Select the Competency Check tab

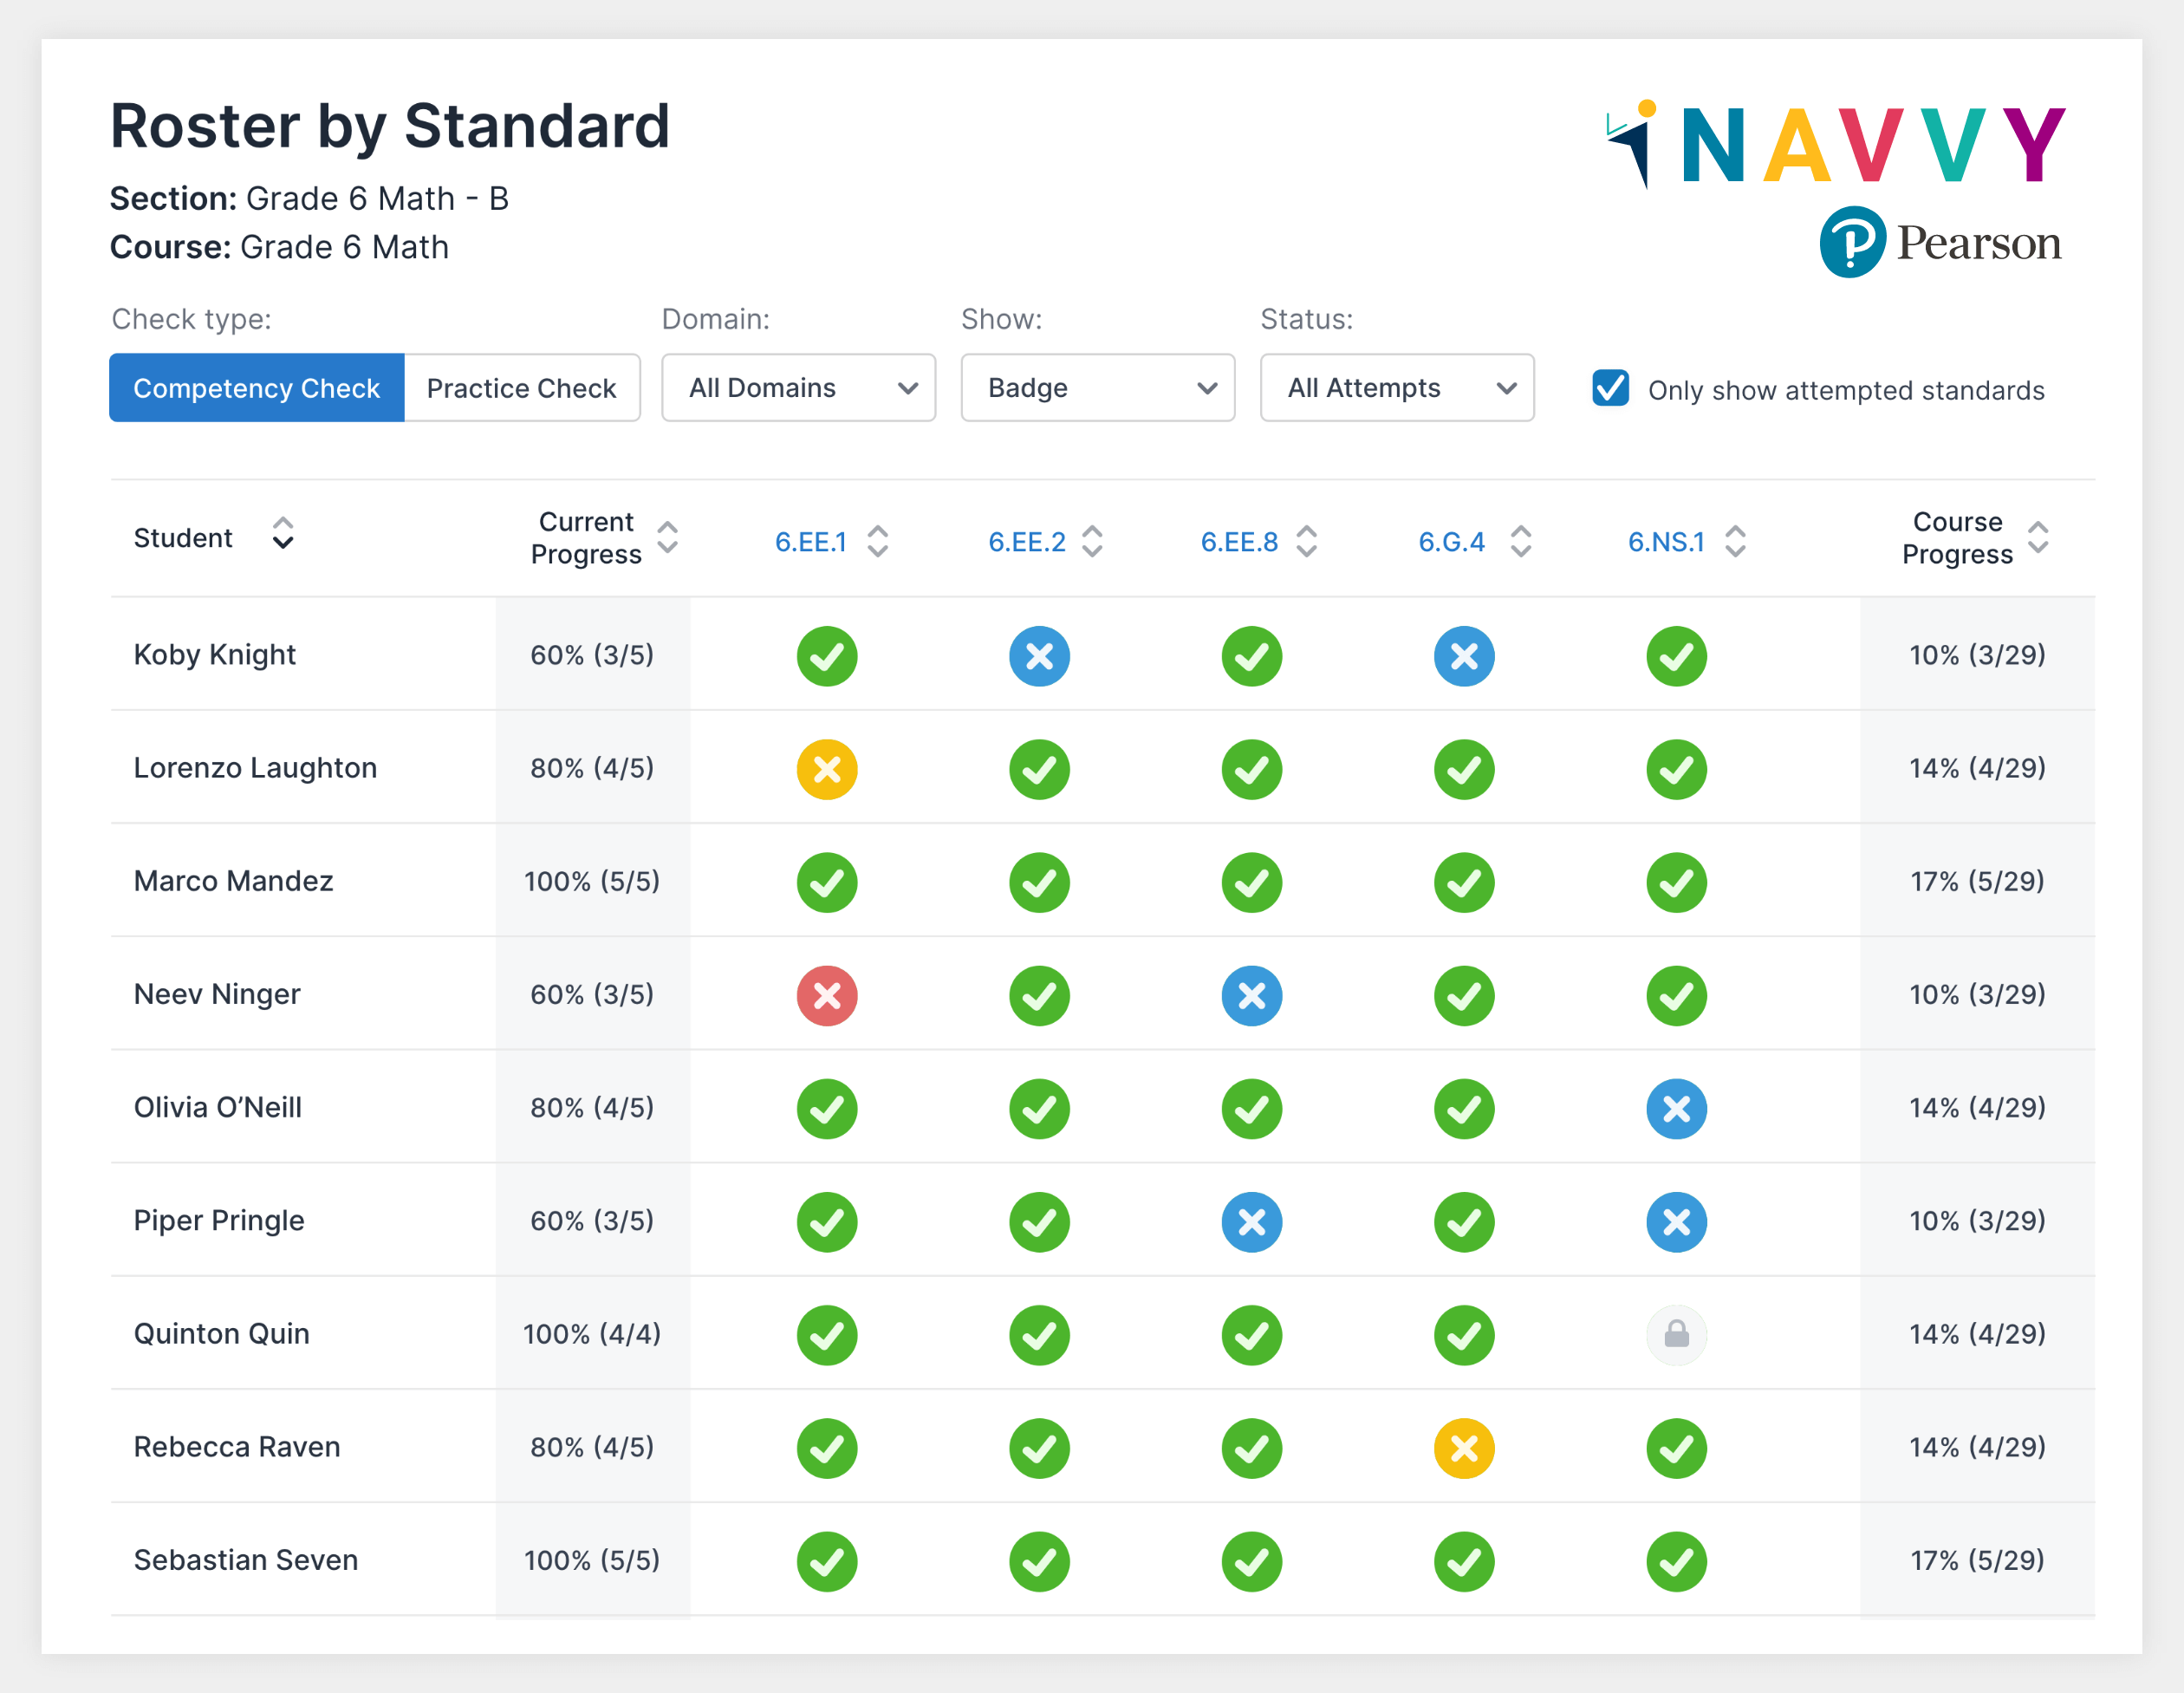pos(256,388)
